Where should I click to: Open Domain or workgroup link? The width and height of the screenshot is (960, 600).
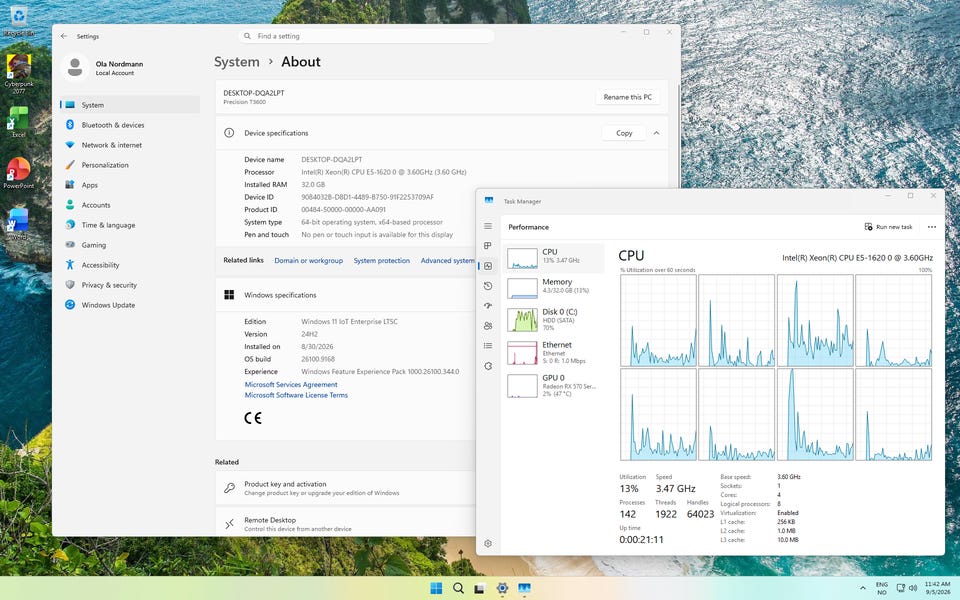pos(309,261)
